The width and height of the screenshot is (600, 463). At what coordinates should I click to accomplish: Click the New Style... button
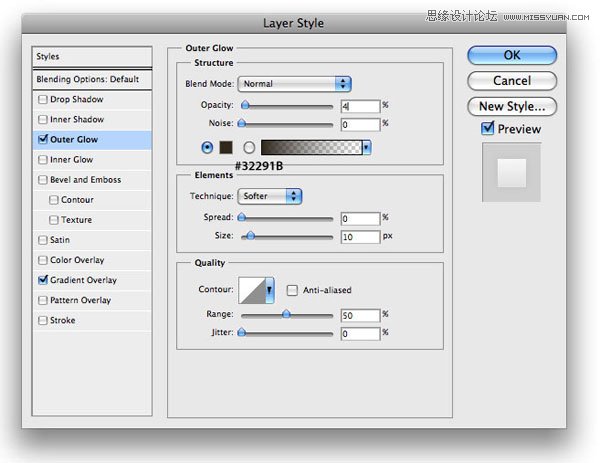click(x=512, y=106)
